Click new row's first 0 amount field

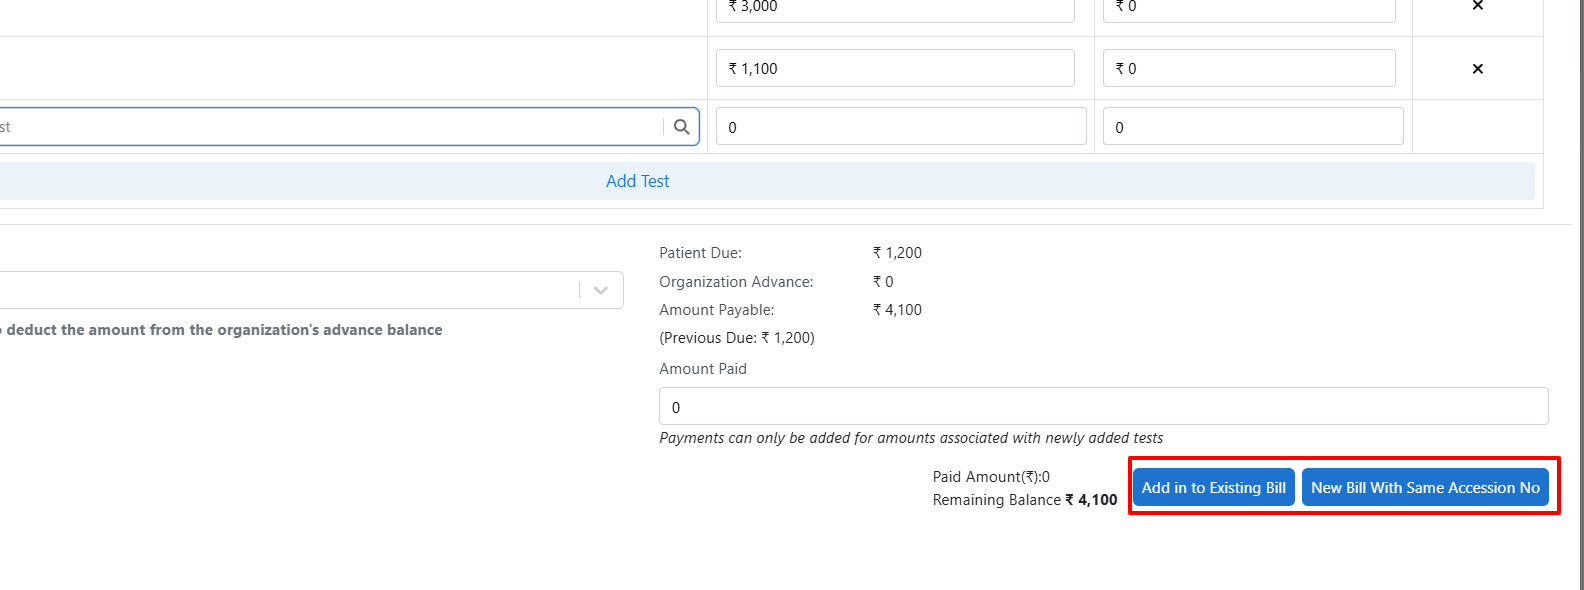click(x=900, y=127)
